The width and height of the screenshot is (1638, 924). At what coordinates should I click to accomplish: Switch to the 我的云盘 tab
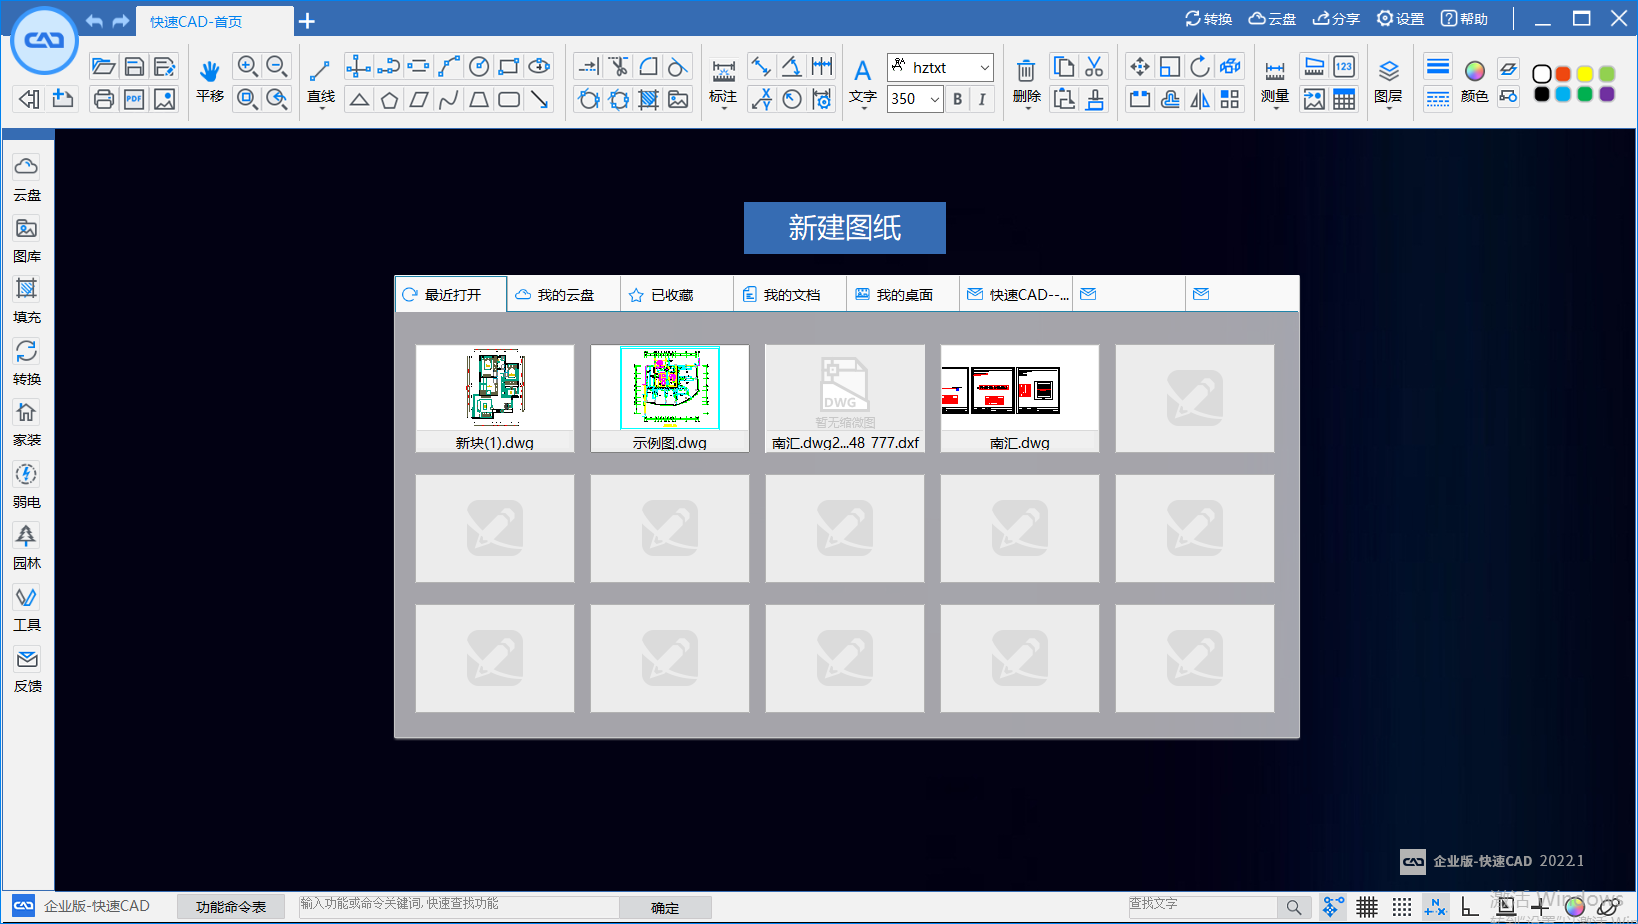(x=563, y=293)
